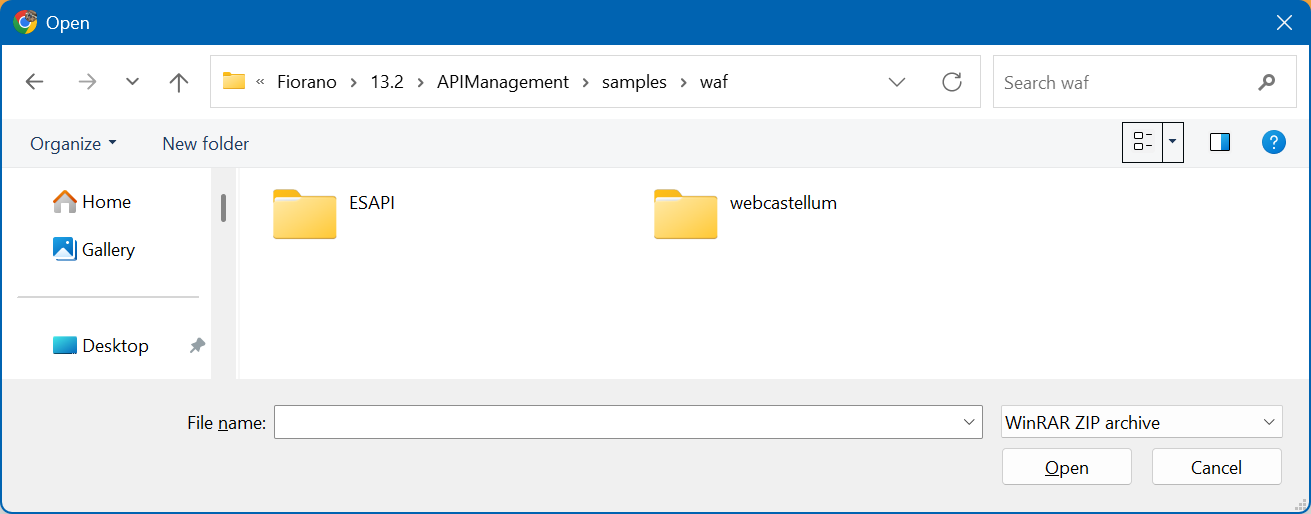
Task: Expand the view options dropdown arrow
Action: tap(1173, 142)
